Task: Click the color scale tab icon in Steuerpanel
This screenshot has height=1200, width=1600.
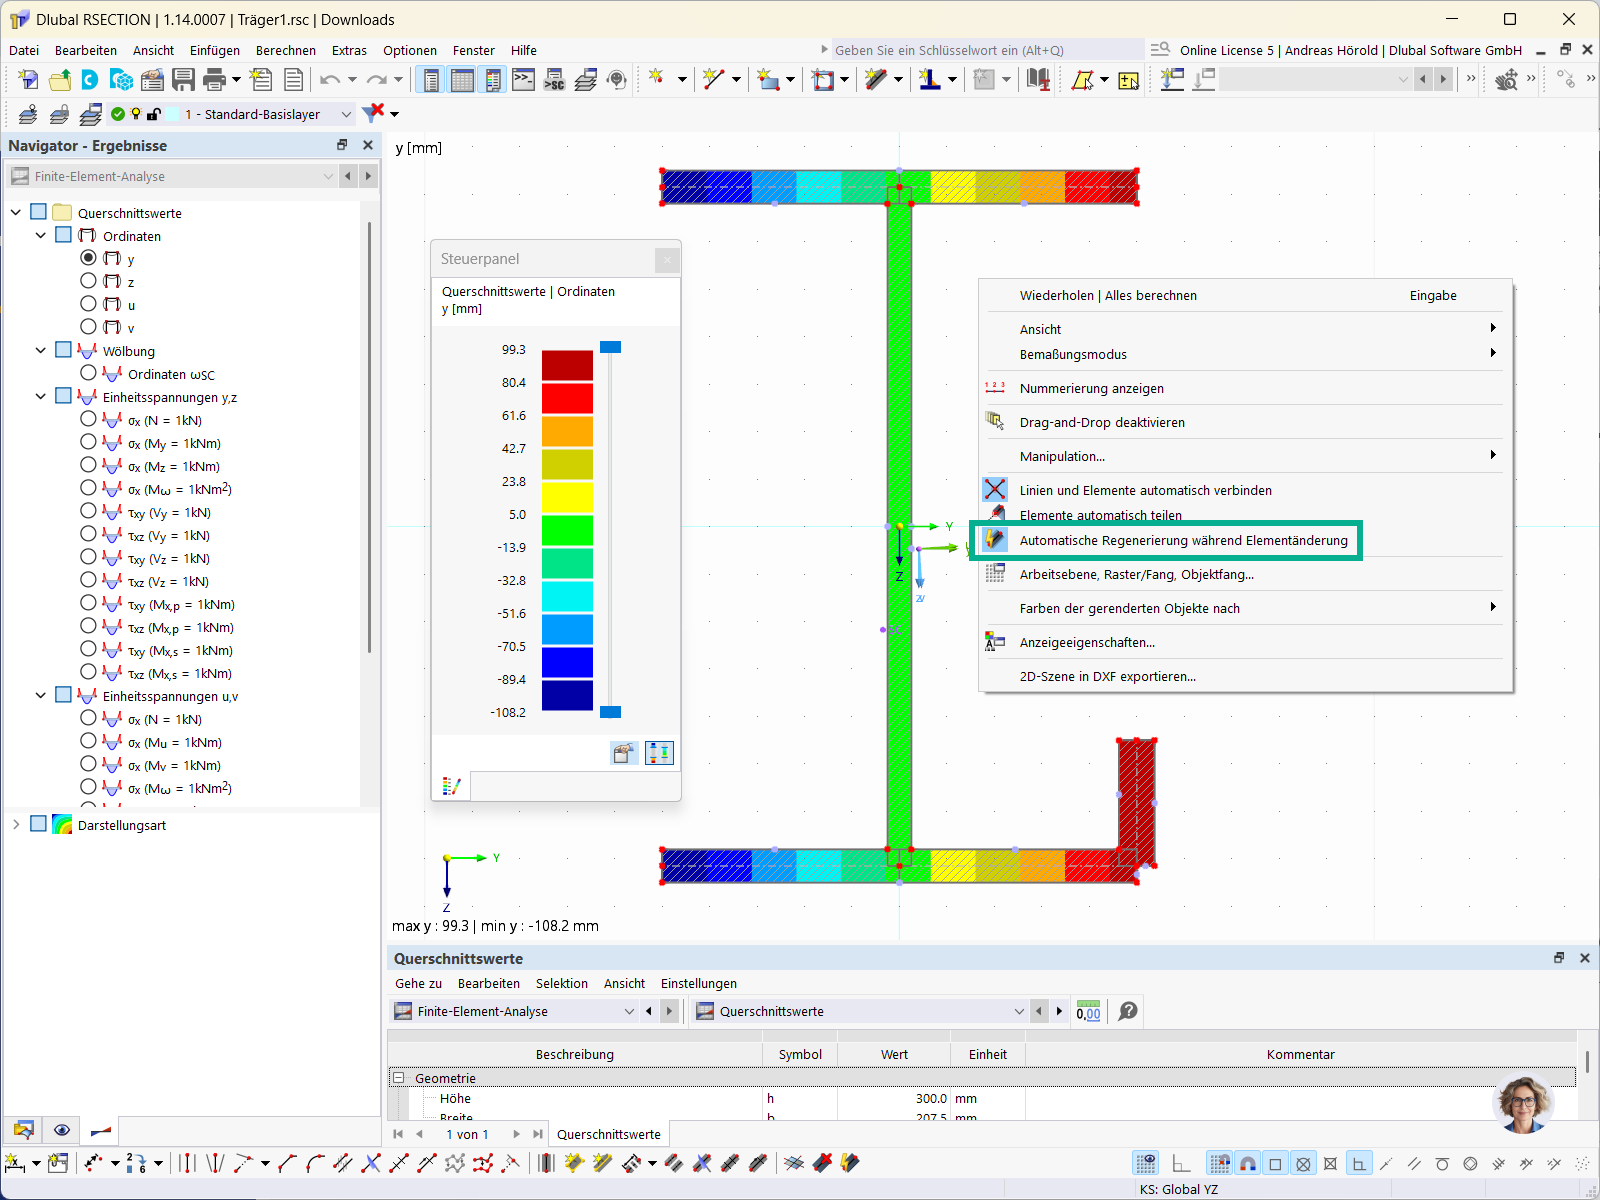Action: pyautogui.click(x=451, y=786)
